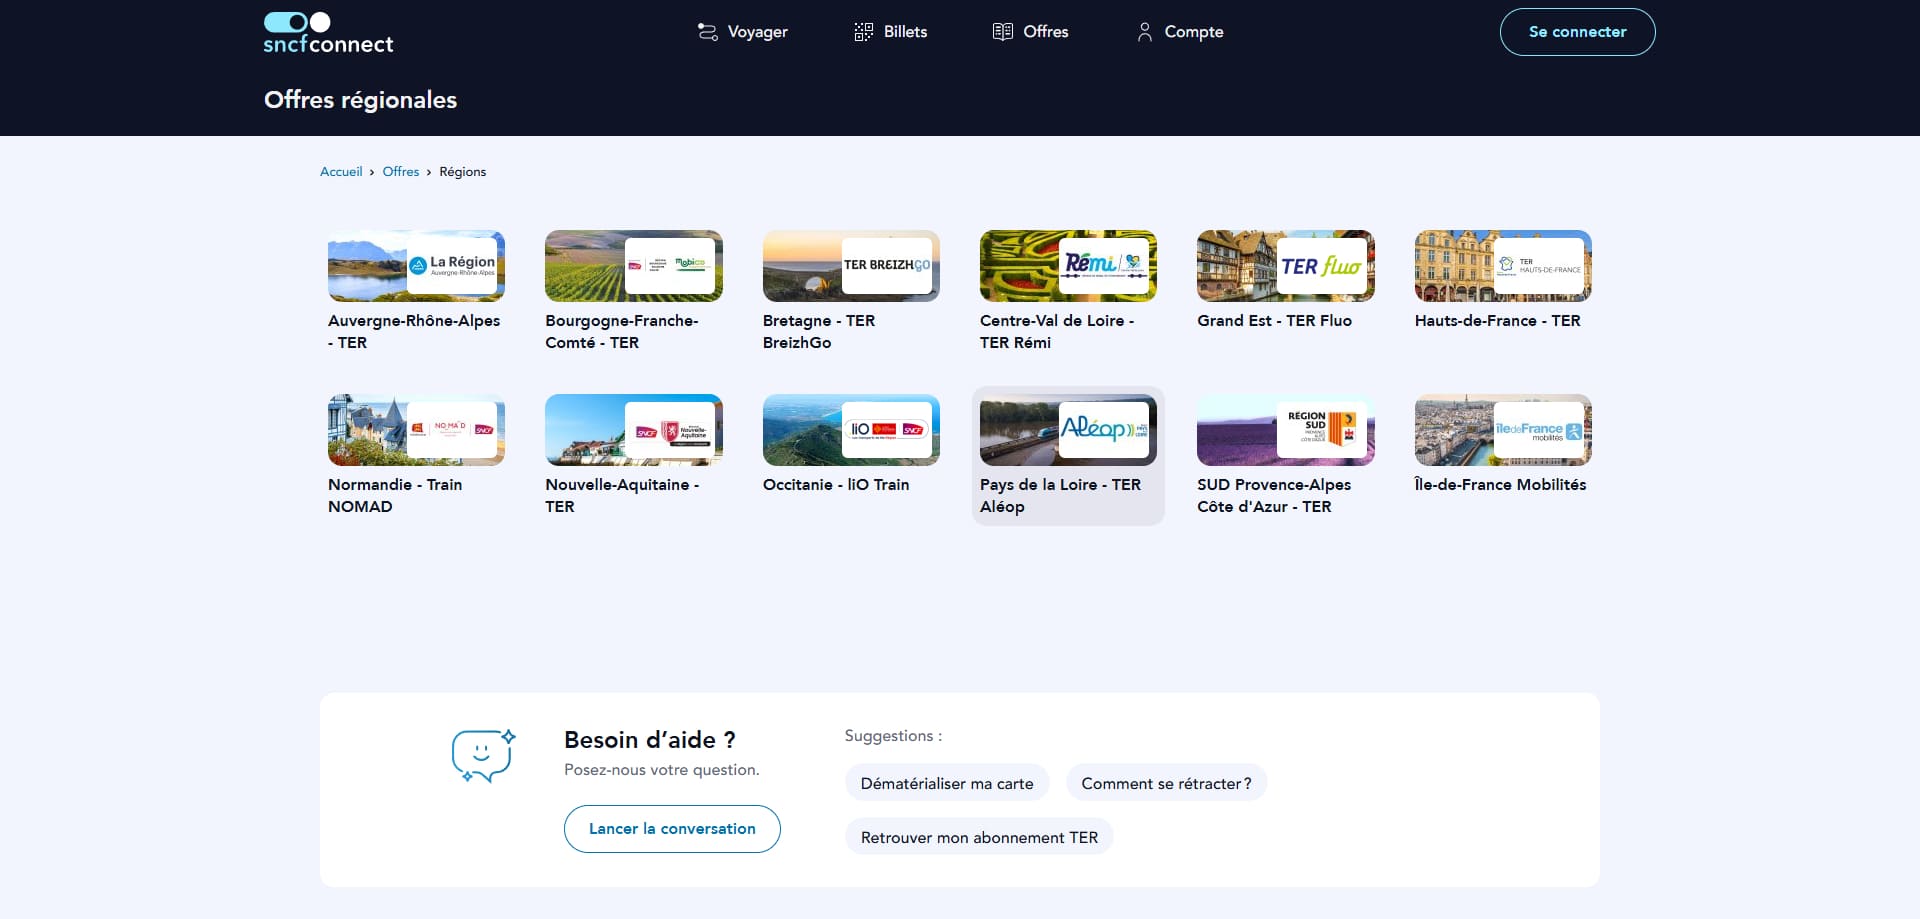The height and width of the screenshot is (919, 1920).
Task: Select Normandie - Train NOMAD title
Action: click(x=395, y=496)
